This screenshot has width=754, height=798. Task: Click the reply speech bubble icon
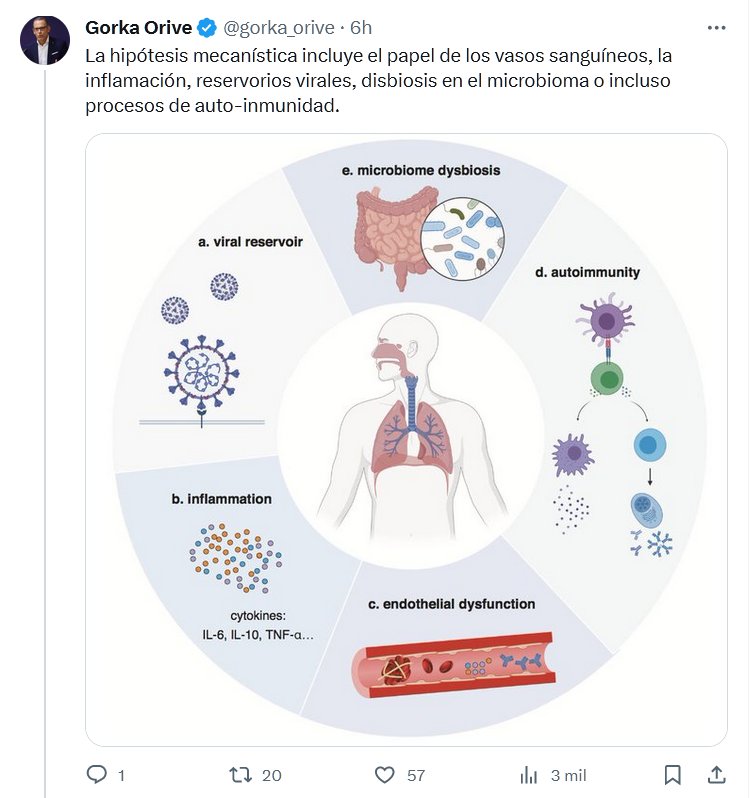tap(97, 775)
